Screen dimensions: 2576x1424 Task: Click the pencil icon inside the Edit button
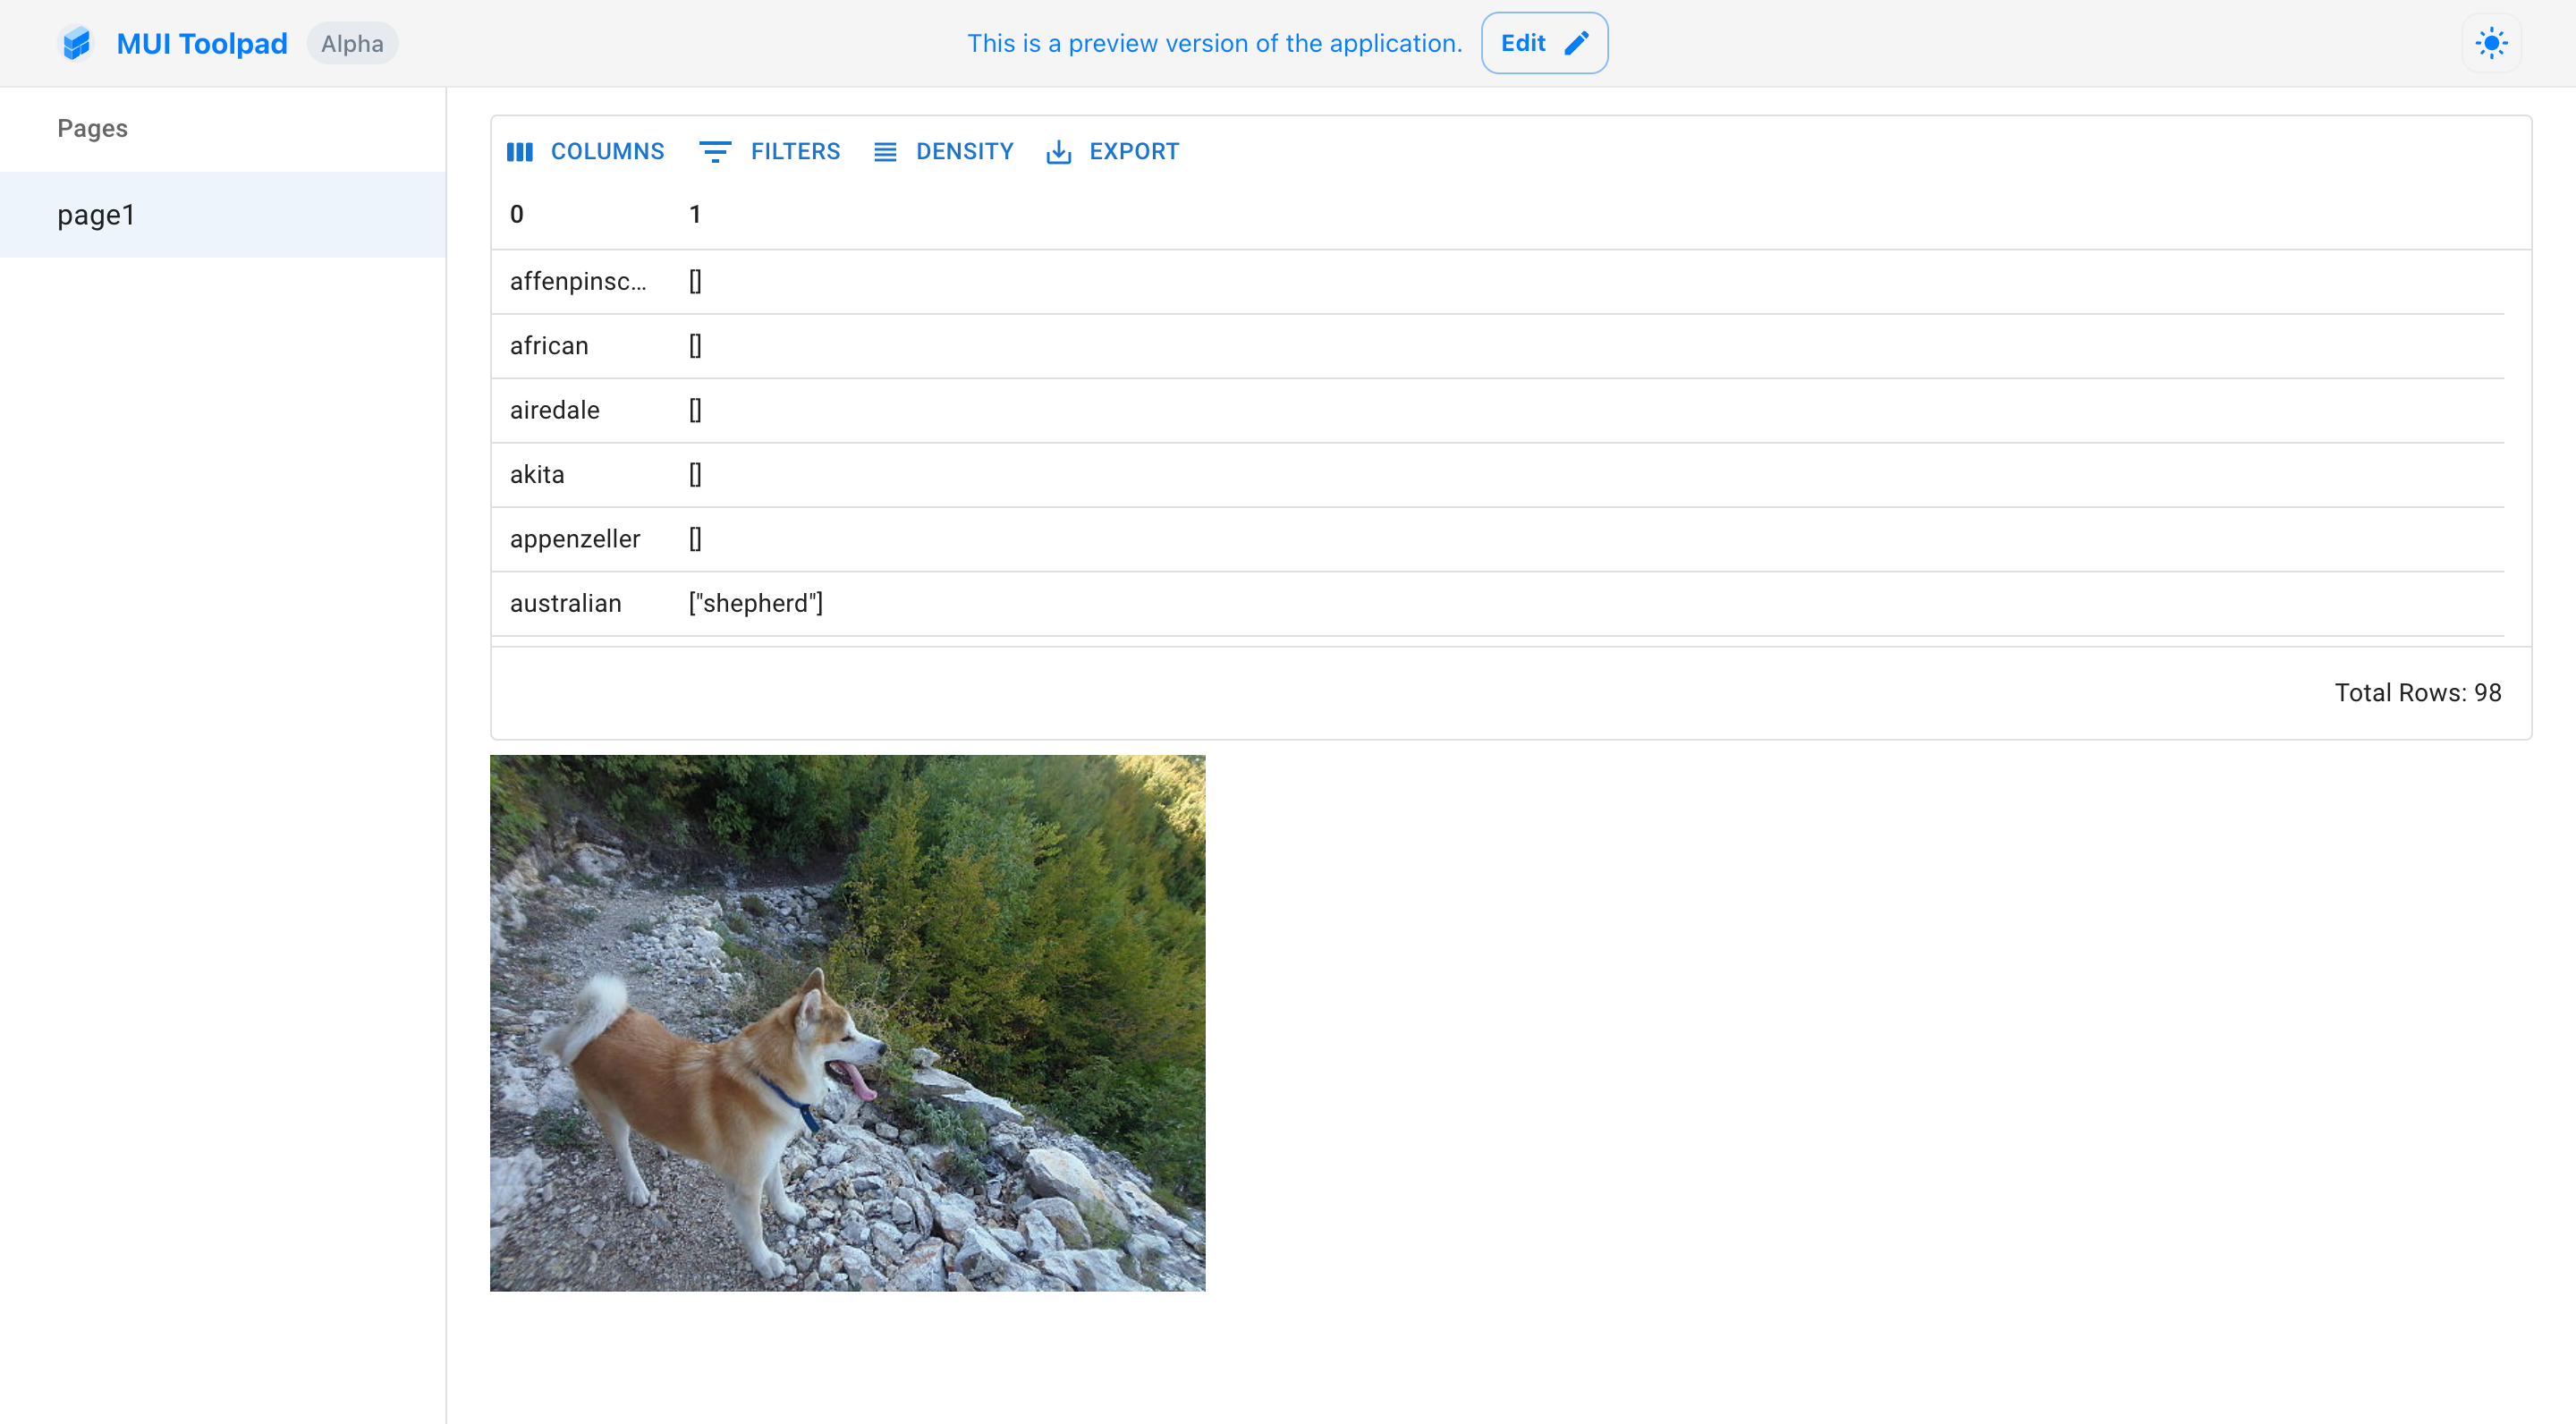point(1578,43)
